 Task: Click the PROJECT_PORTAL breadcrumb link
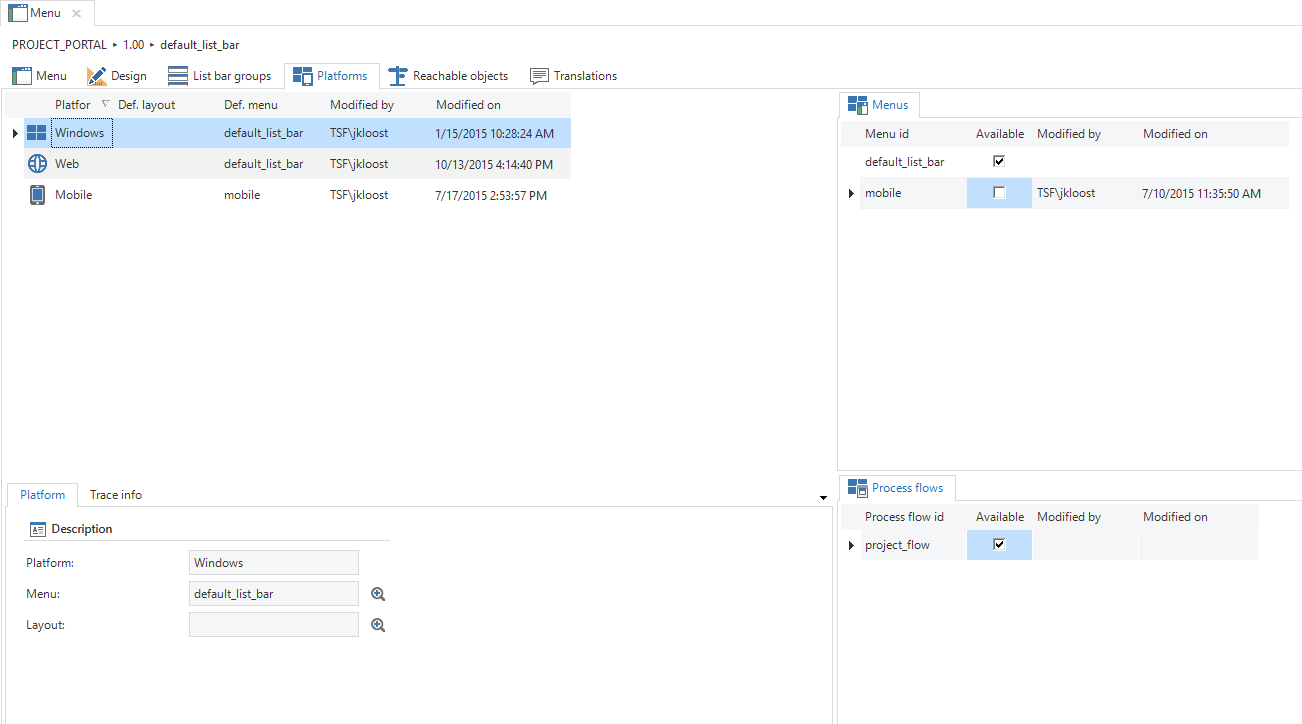click(59, 45)
